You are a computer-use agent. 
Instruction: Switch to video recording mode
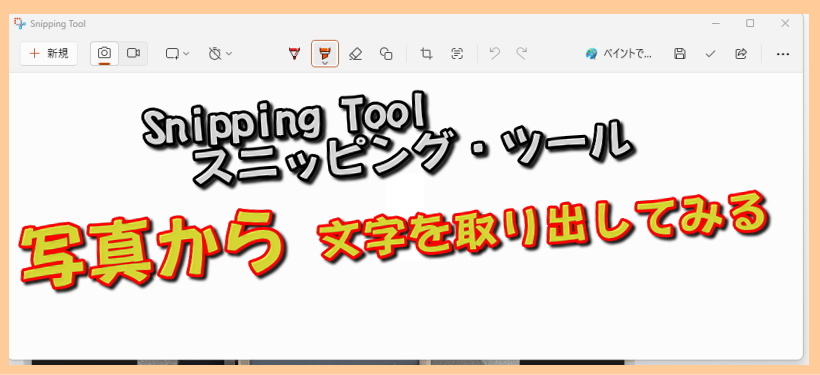[133, 54]
